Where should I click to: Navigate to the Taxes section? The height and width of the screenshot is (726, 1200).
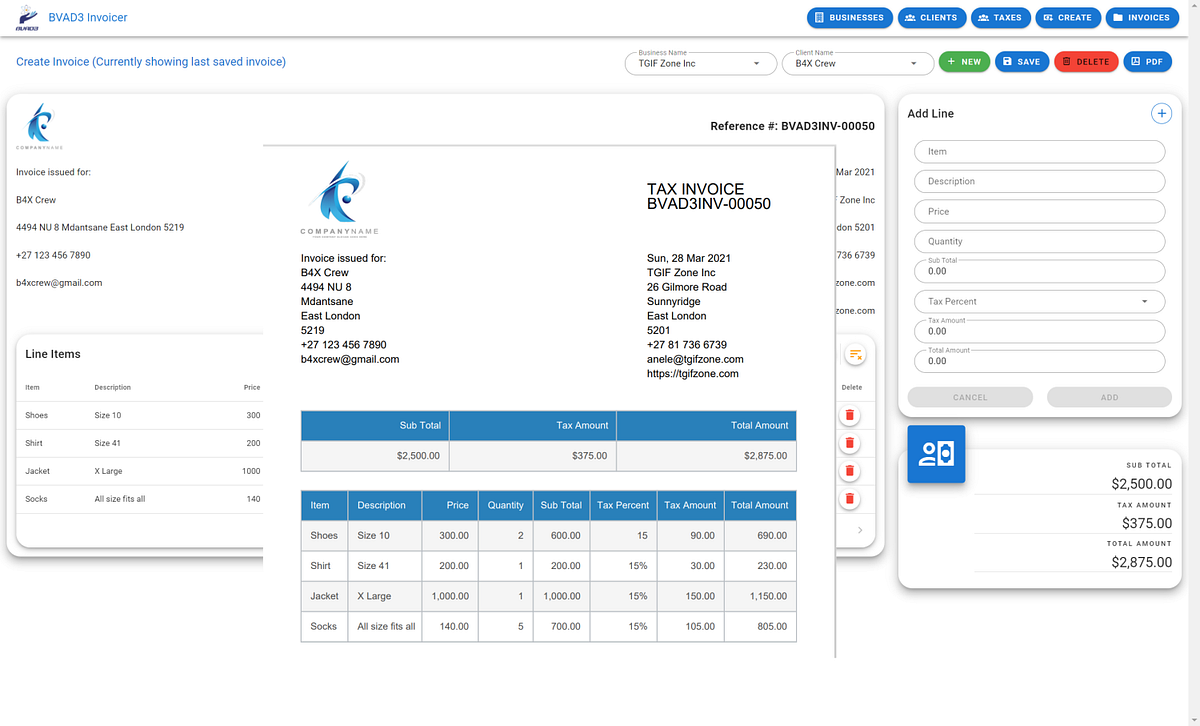(1000, 17)
